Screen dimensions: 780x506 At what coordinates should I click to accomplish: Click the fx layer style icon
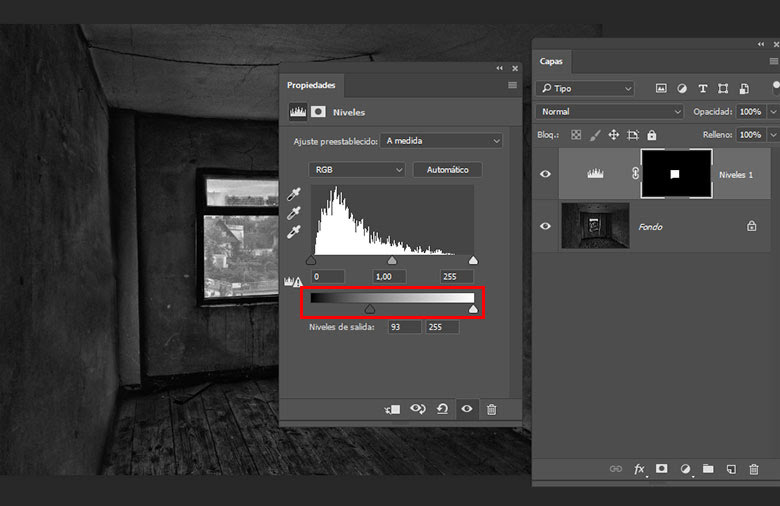coord(639,468)
